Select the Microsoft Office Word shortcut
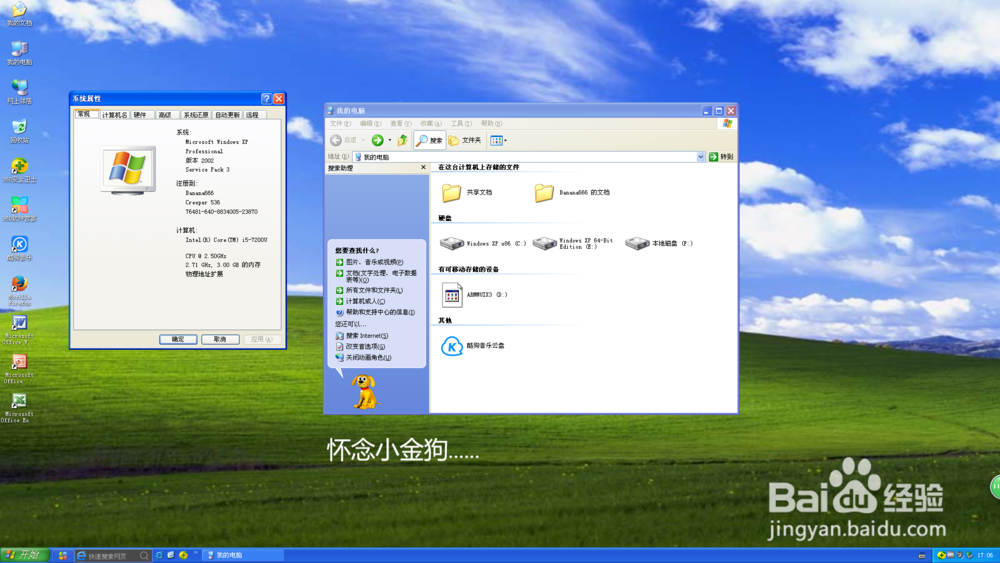1000x563 pixels. coord(19,330)
